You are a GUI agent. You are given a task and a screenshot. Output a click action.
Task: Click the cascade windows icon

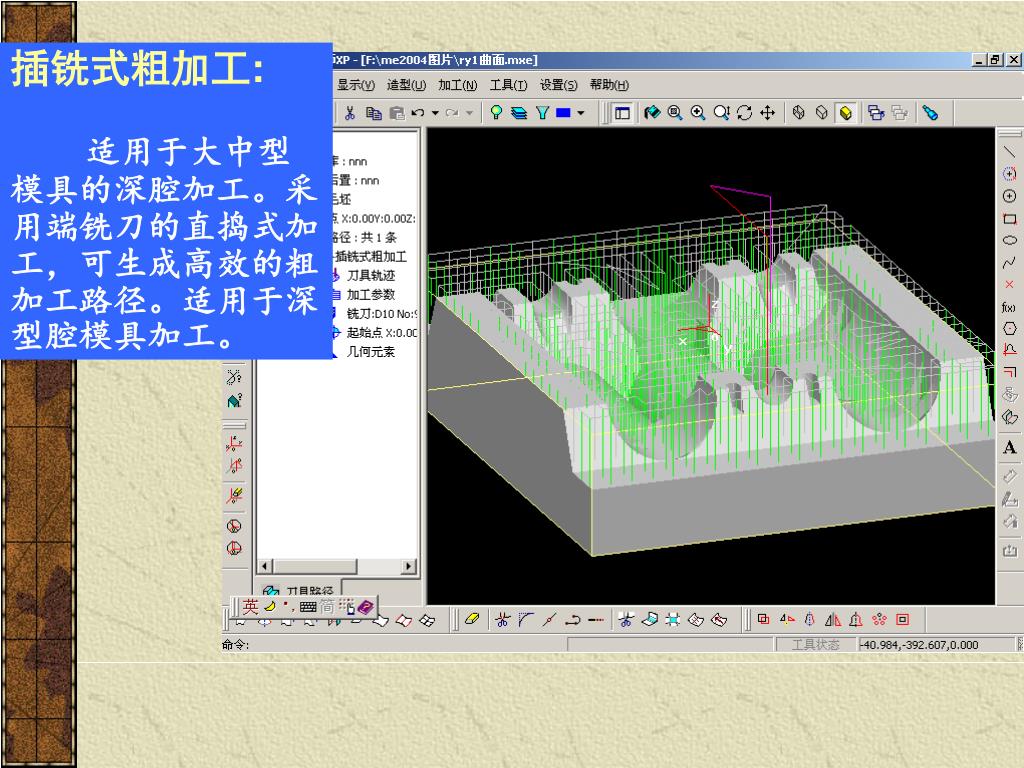point(876,113)
